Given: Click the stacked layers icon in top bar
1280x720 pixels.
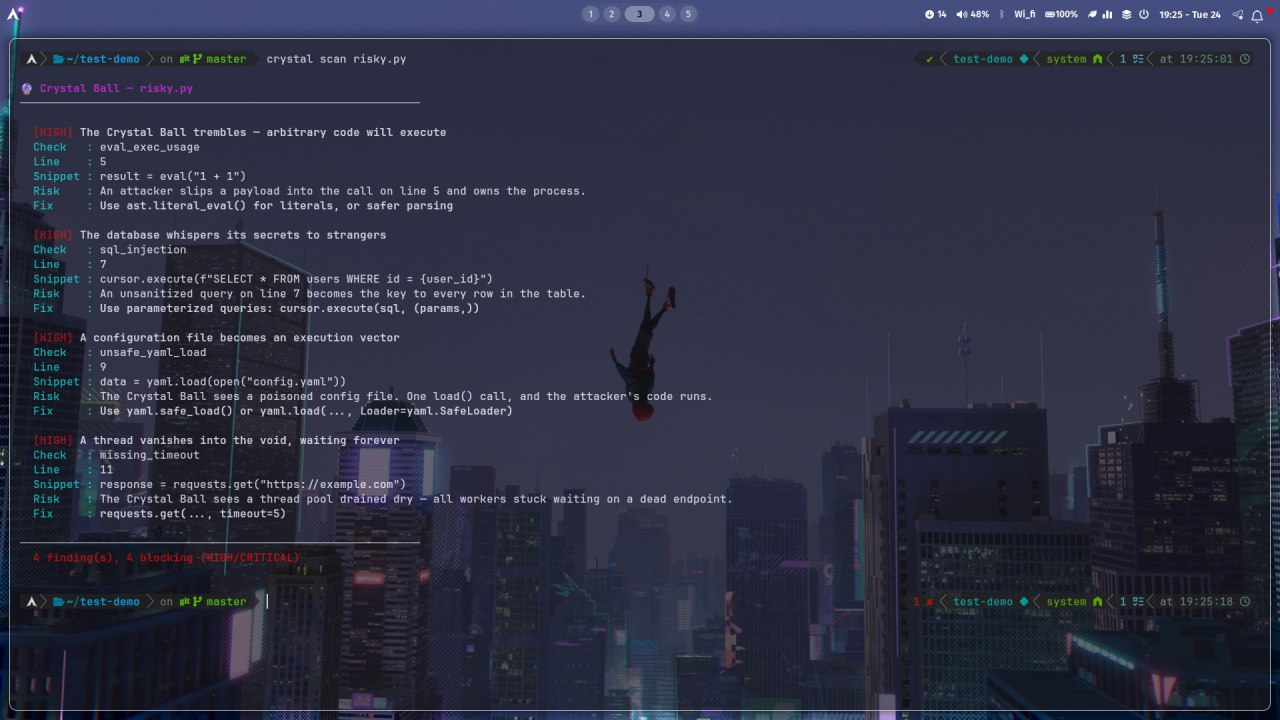Looking at the screenshot, I should [1126, 14].
